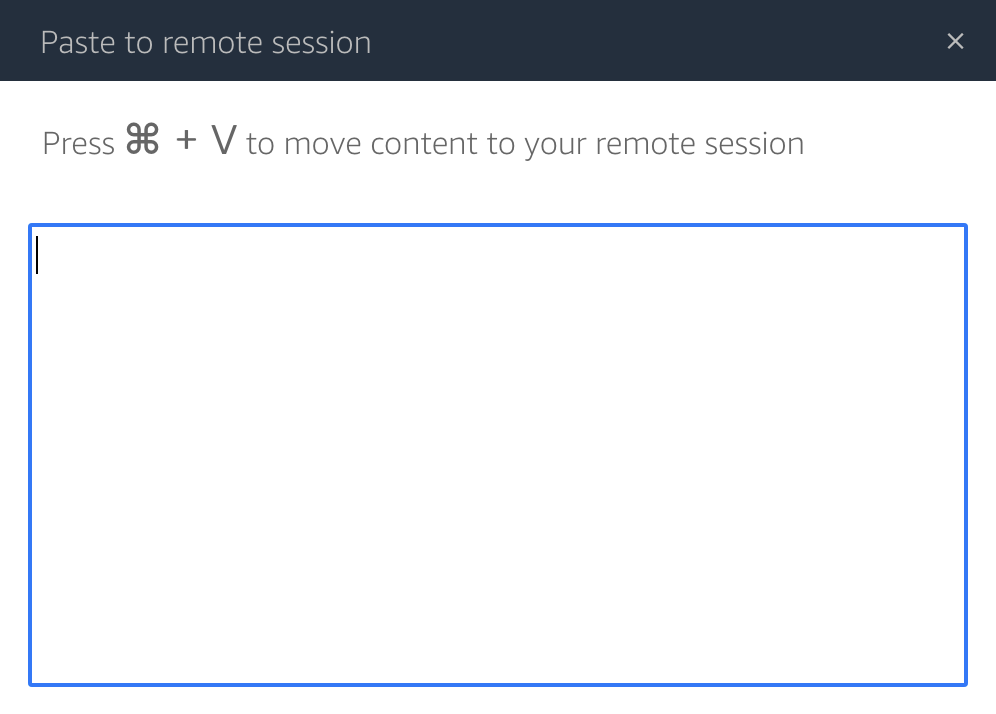Close the Paste to remote session dialog
Viewport: 996px width, 714px height.
955,41
